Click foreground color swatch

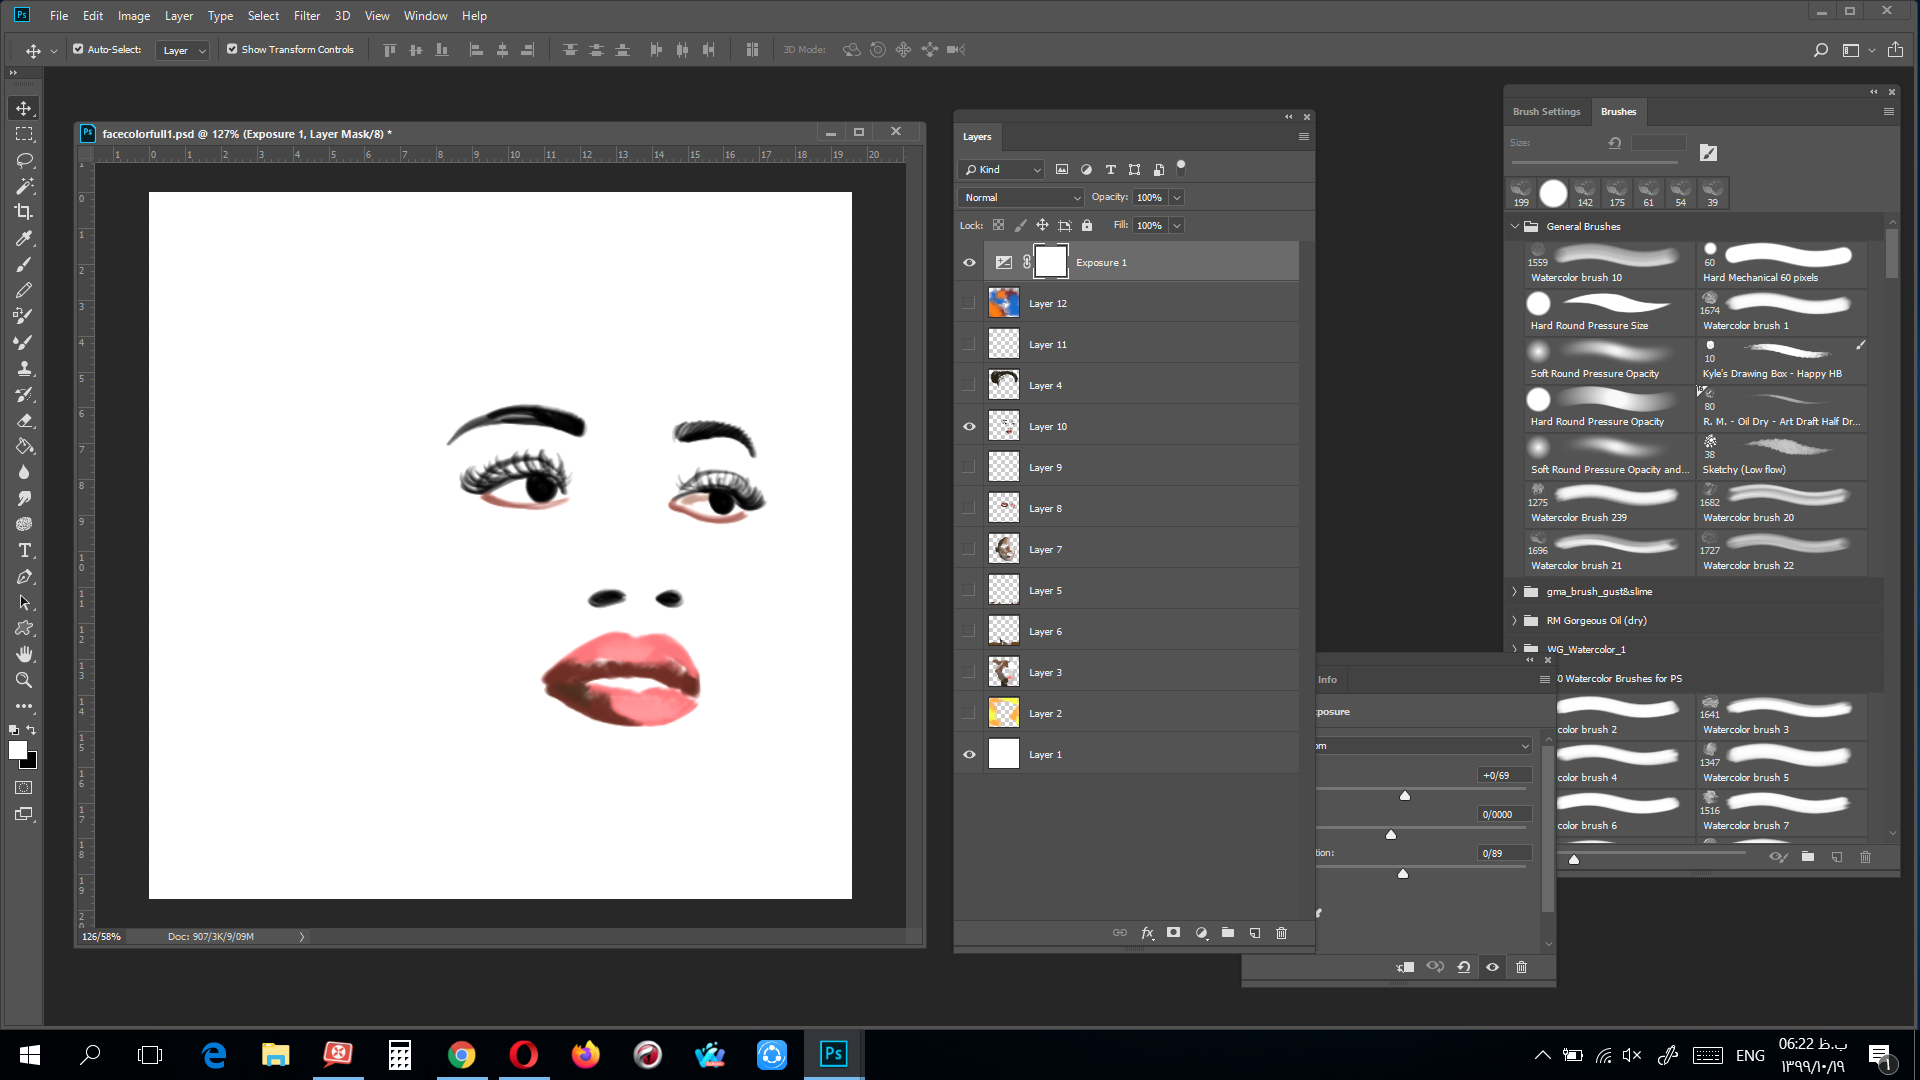[x=17, y=750]
